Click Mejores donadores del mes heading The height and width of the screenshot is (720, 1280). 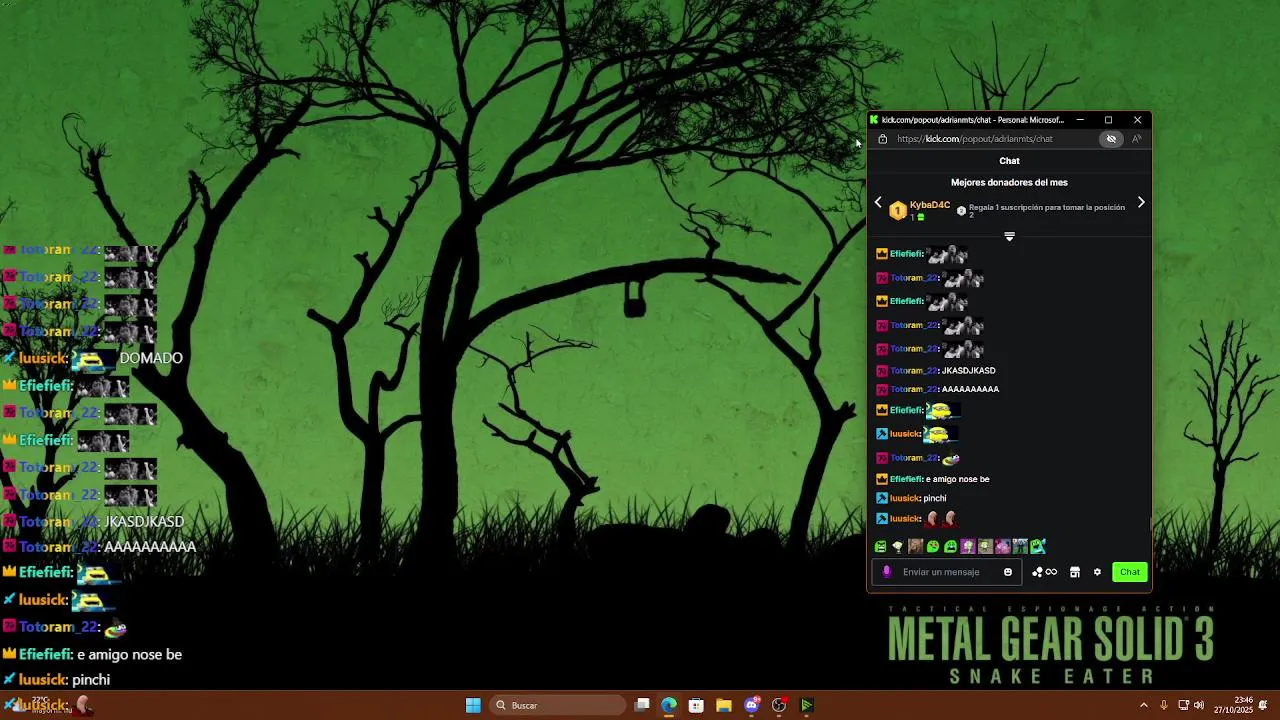click(1009, 182)
